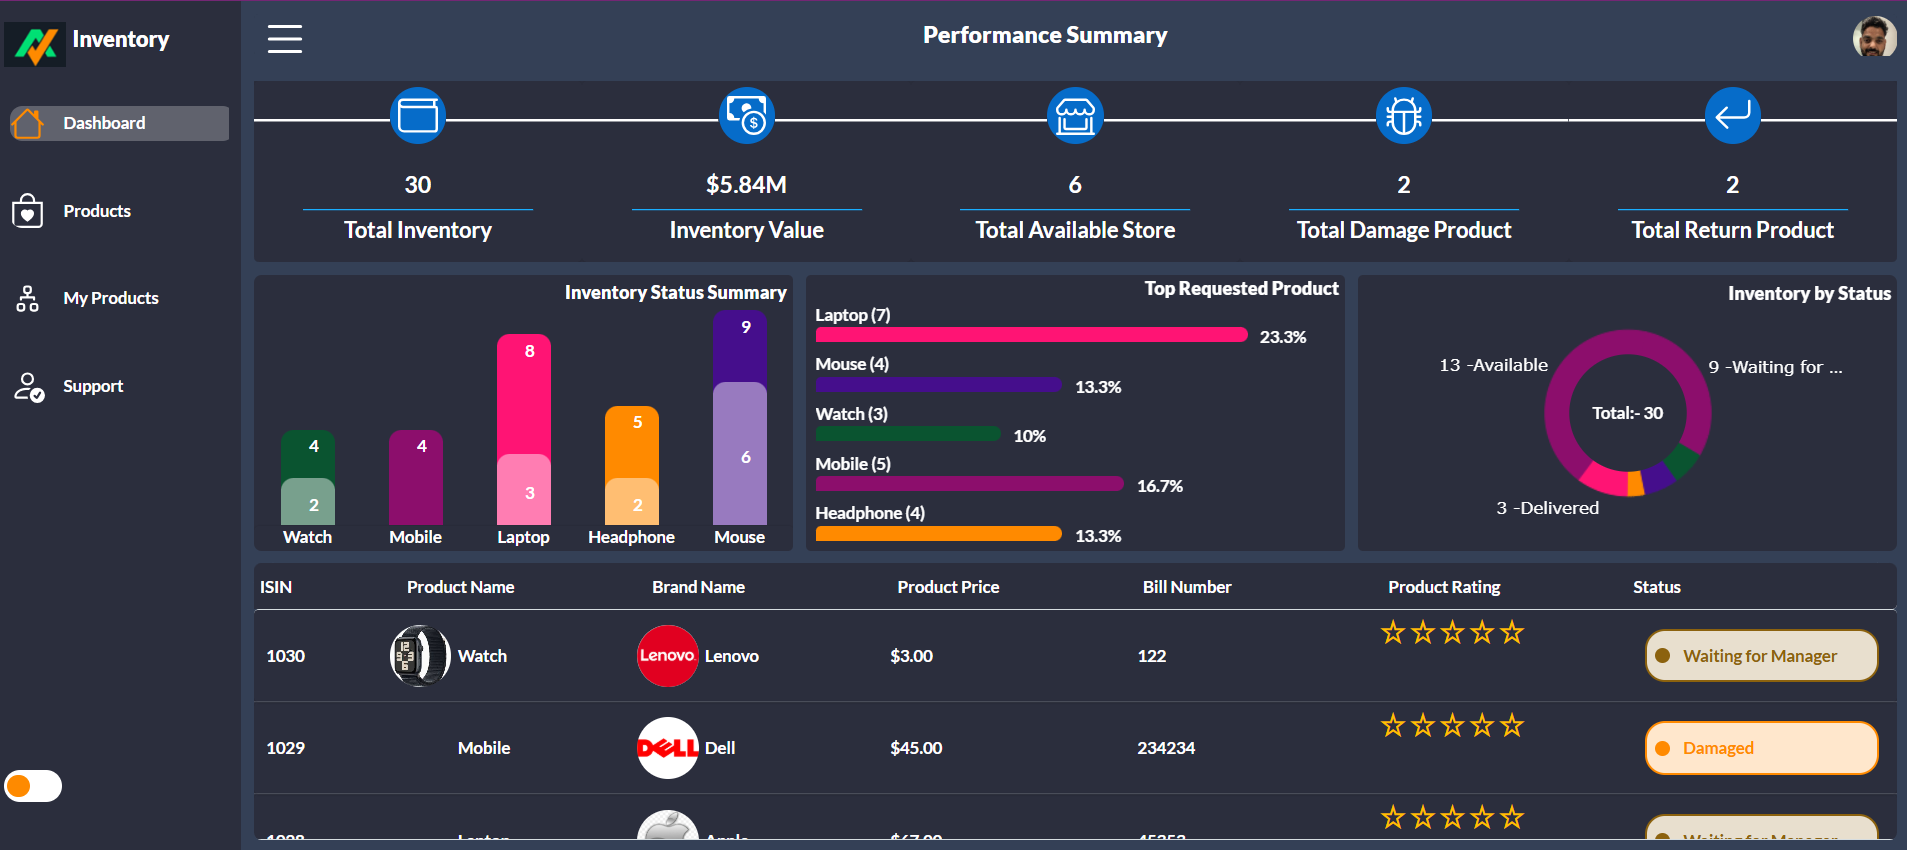
Task: Select the Mouse bar in status chart
Action: (x=740, y=420)
